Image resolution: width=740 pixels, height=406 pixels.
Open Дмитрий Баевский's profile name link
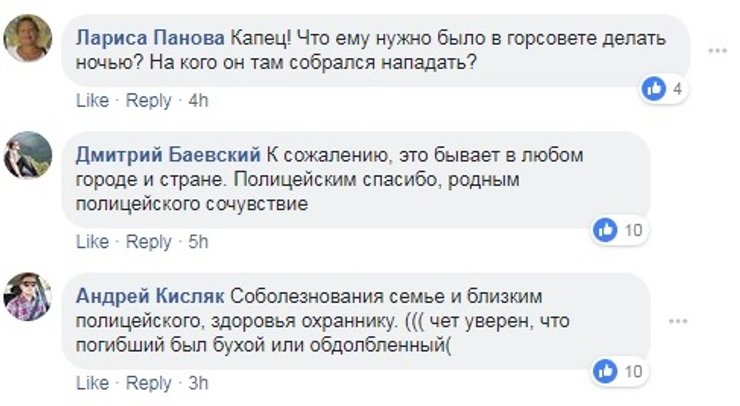(x=169, y=156)
